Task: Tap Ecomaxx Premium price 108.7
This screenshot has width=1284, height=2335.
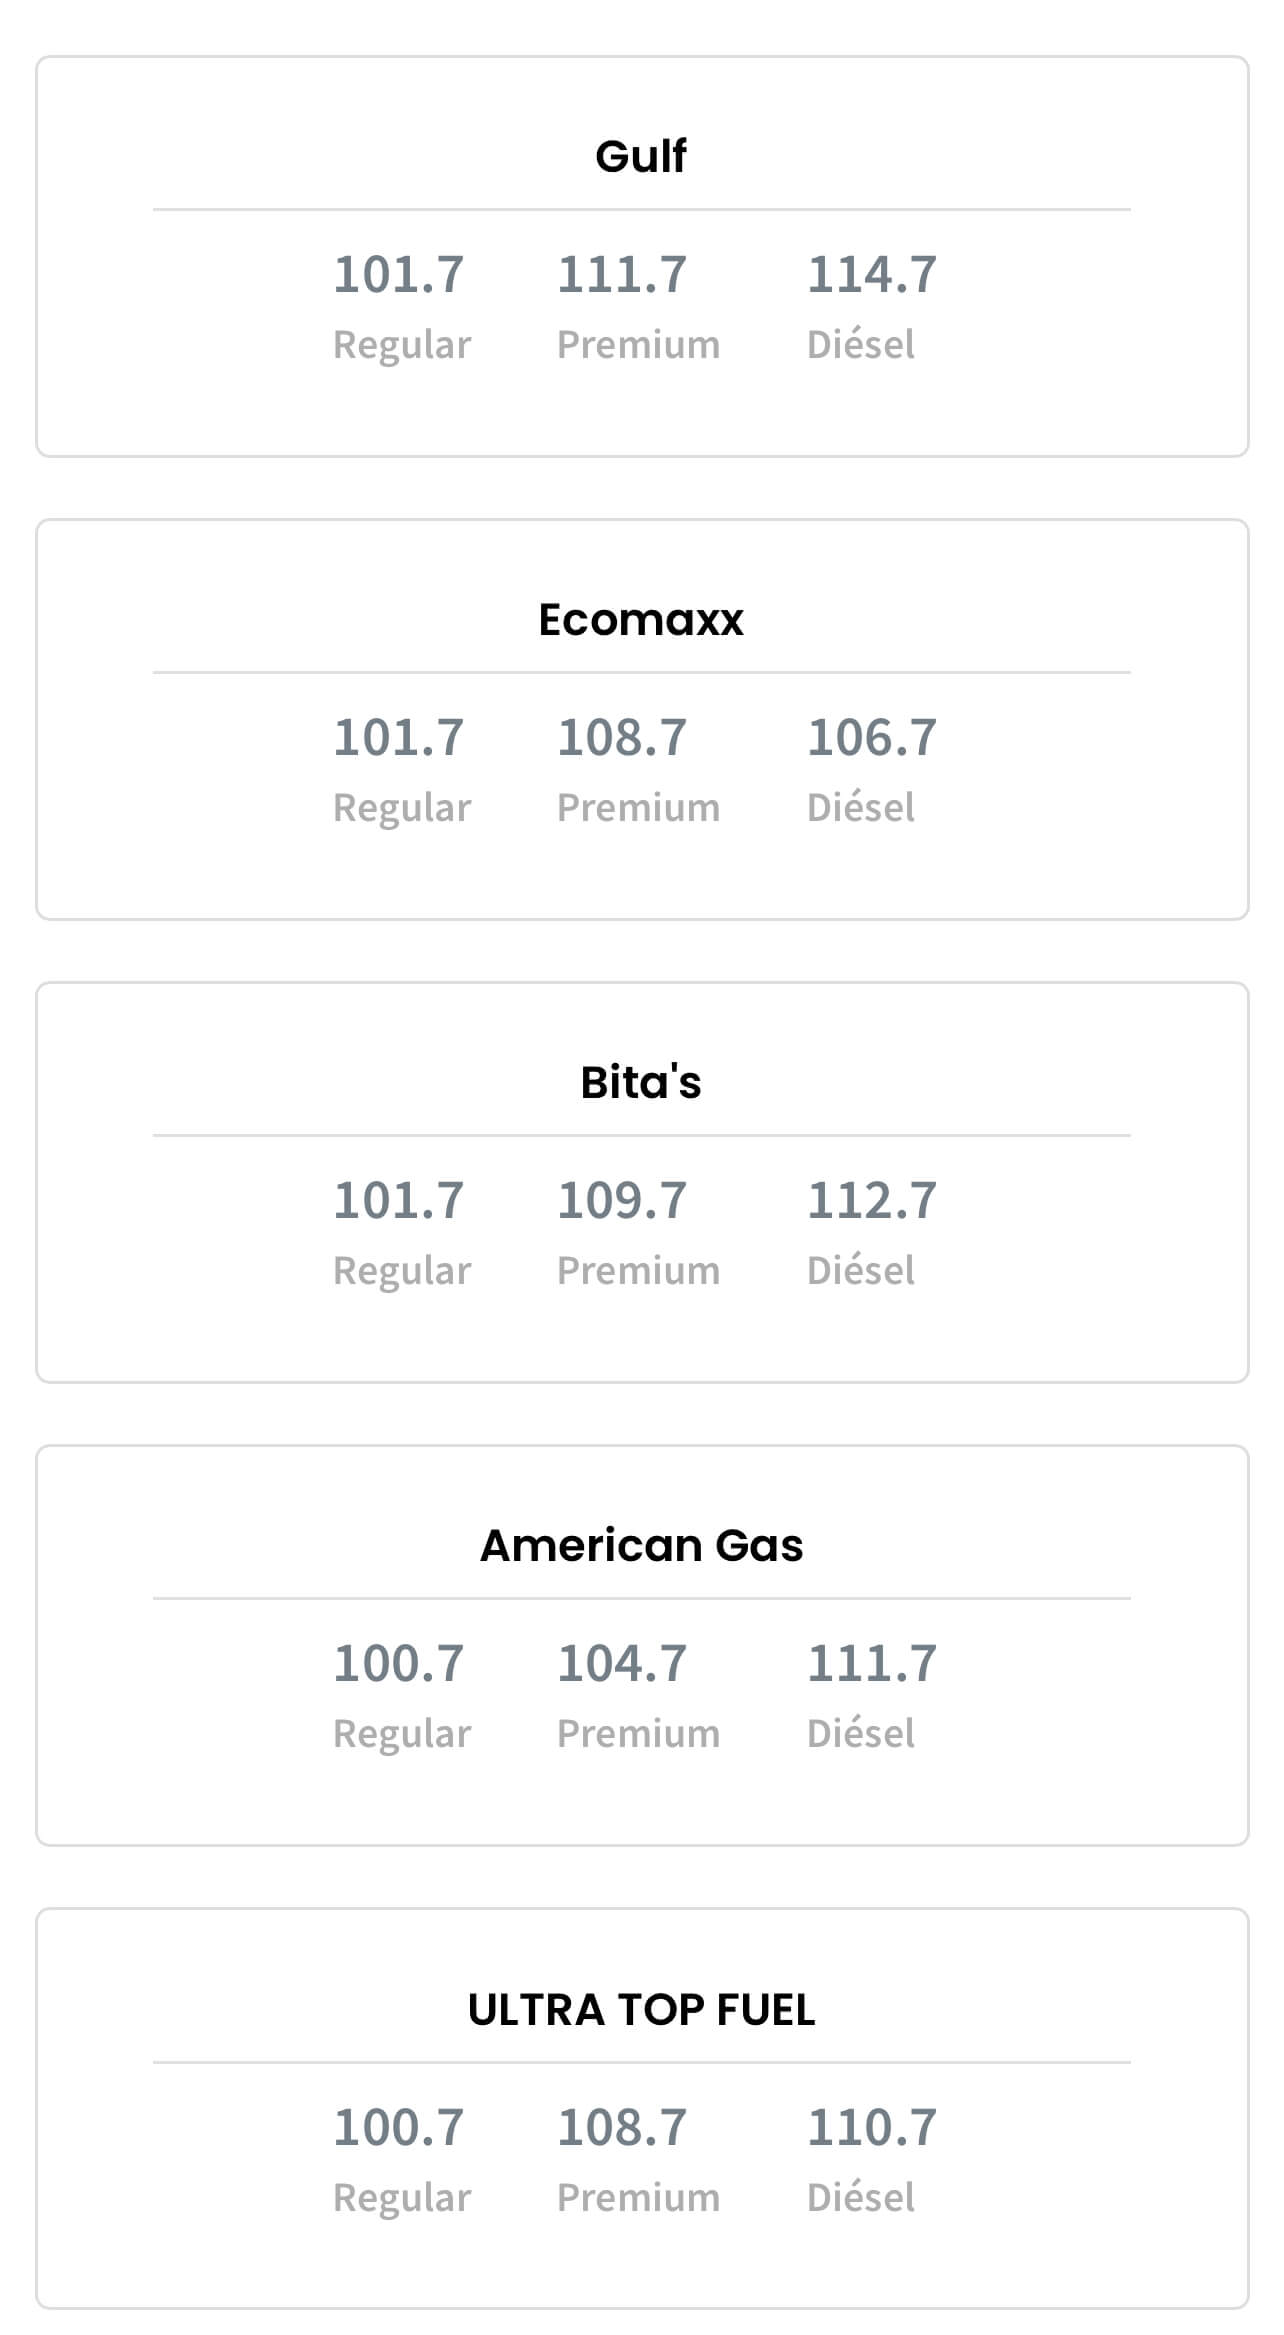Action: (622, 738)
